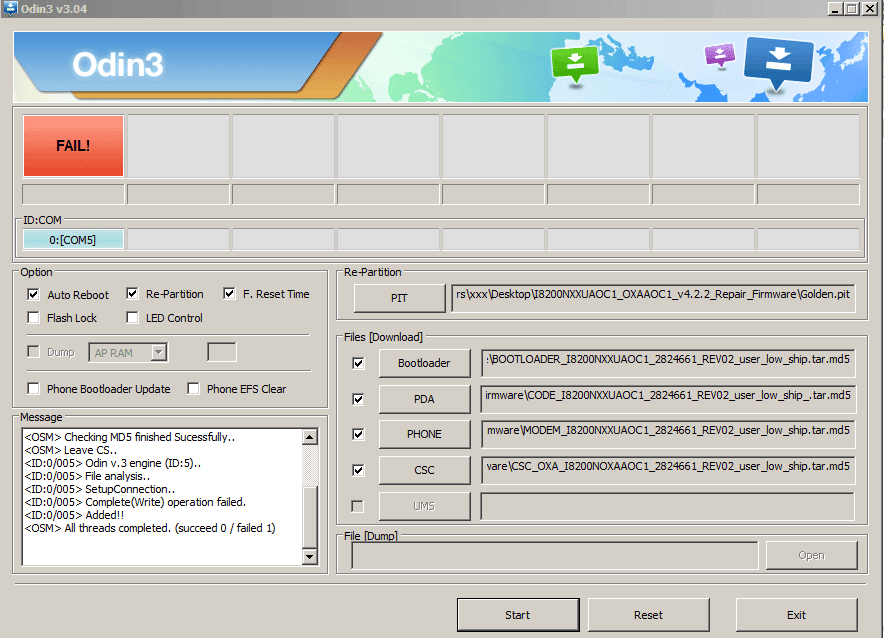Click the CSC file button
884x638 pixels.
pos(424,470)
